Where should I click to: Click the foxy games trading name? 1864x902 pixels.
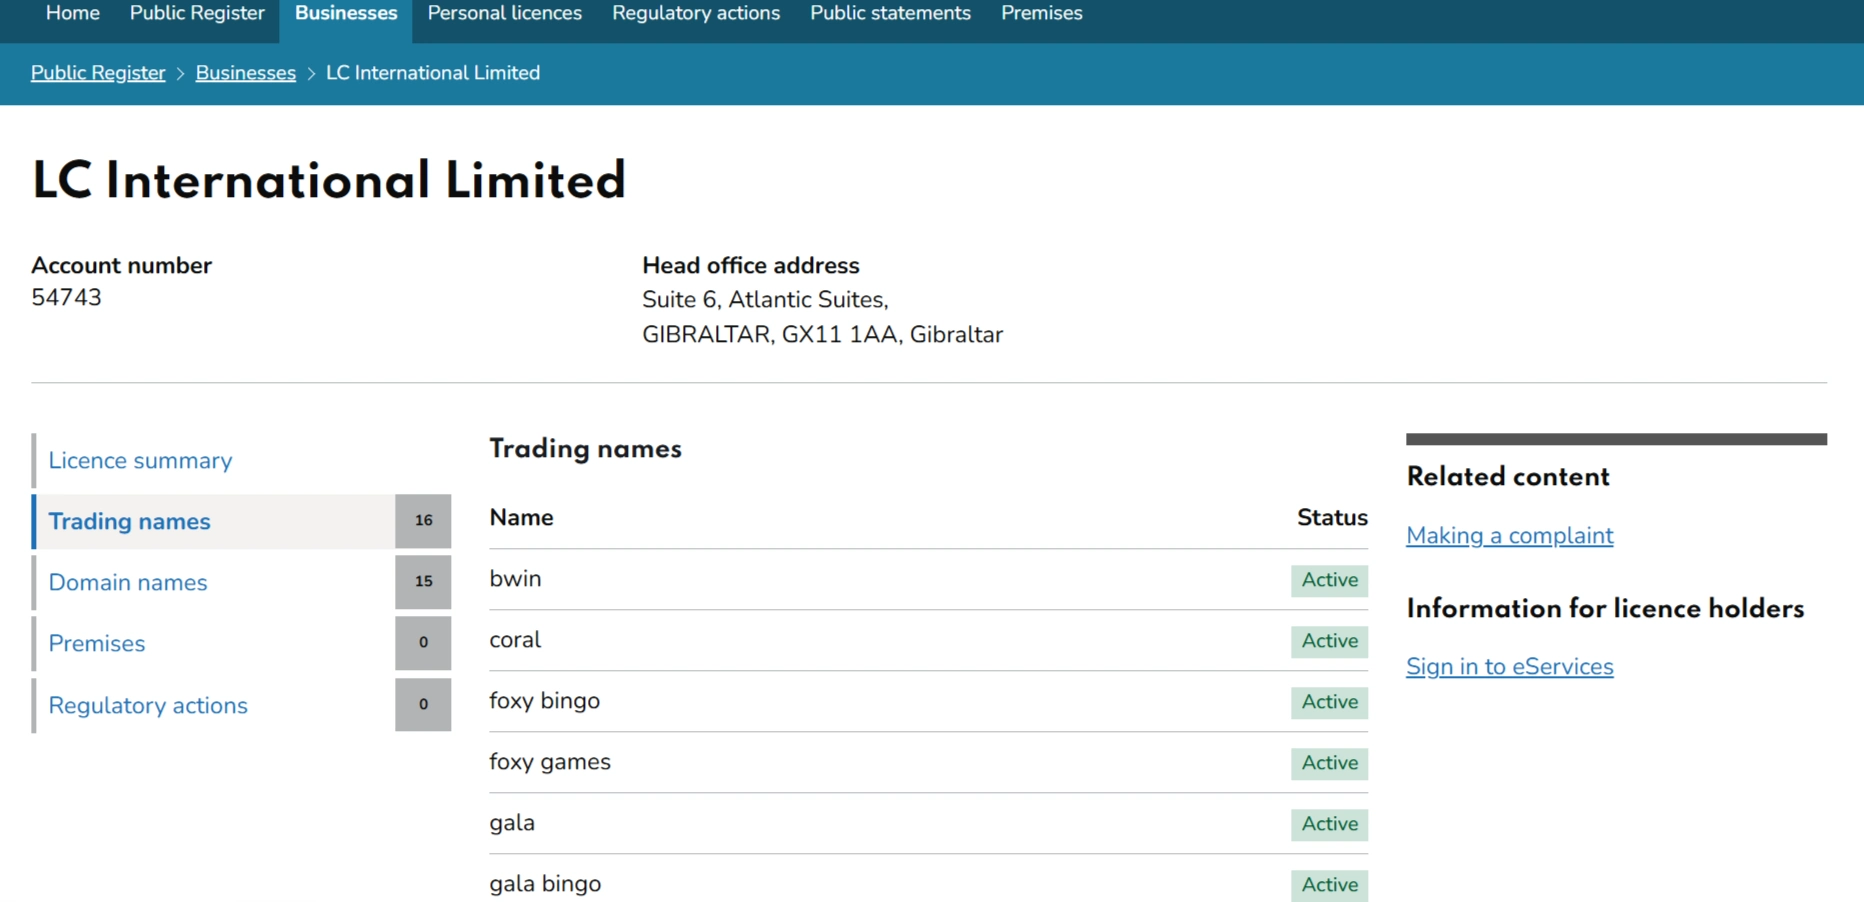550,762
